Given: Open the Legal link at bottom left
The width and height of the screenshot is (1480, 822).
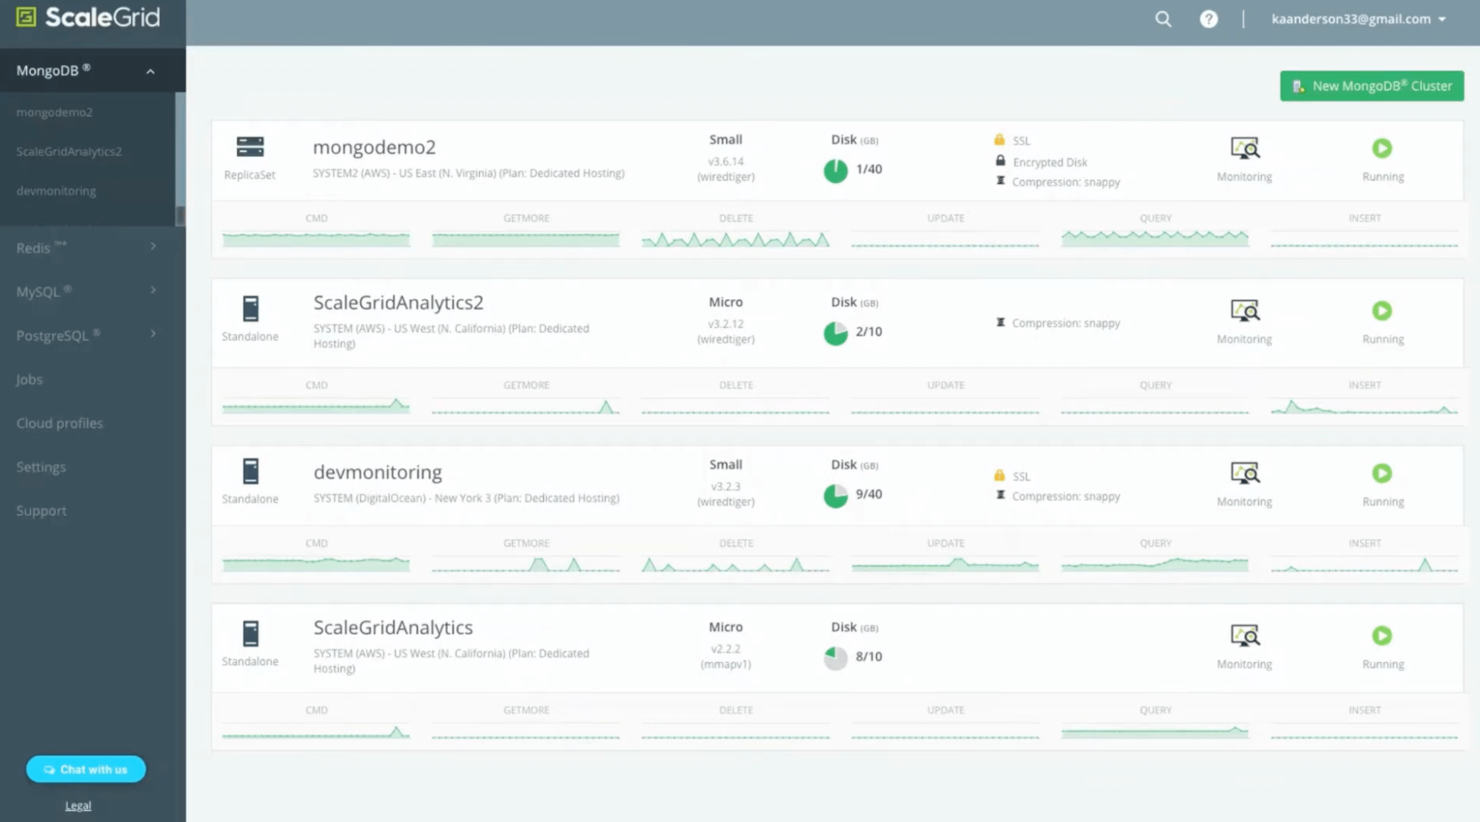Looking at the screenshot, I should (78, 805).
